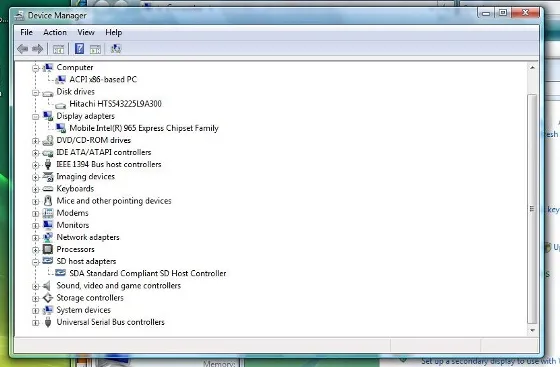This screenshot has height=367, width=560.
Task: Select SDA Standard Compliant SD Host Controller
Action: (x=148, y=273)
